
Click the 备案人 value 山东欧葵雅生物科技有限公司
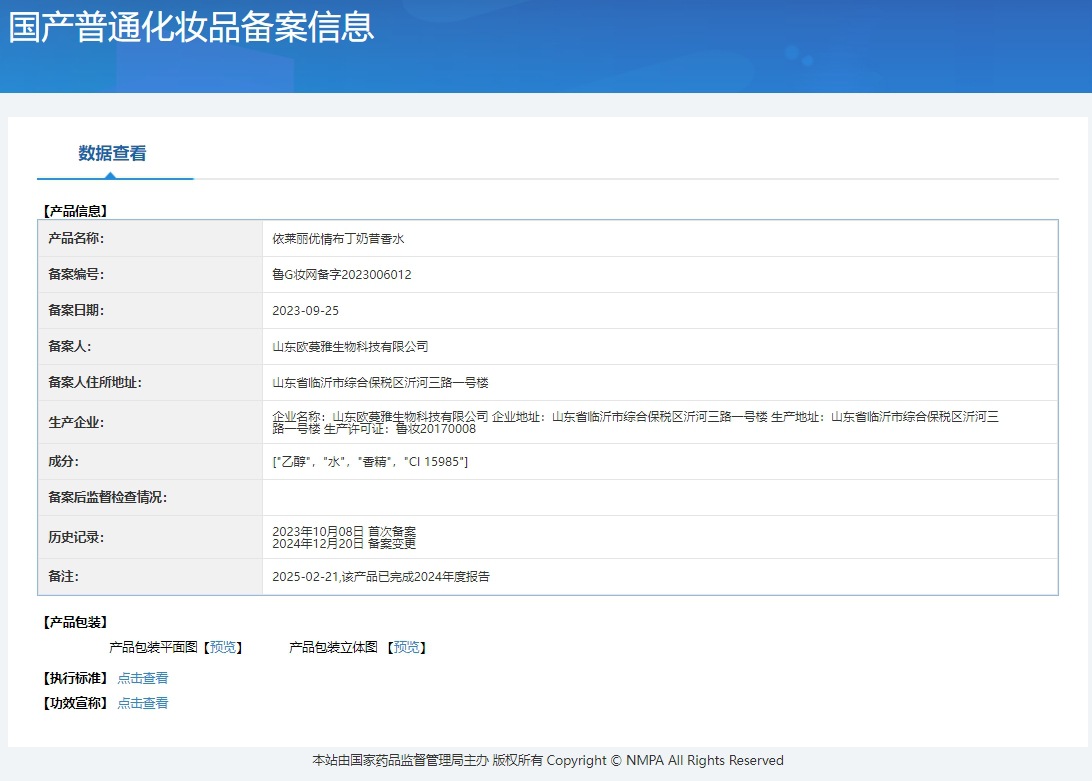[350, 347]
